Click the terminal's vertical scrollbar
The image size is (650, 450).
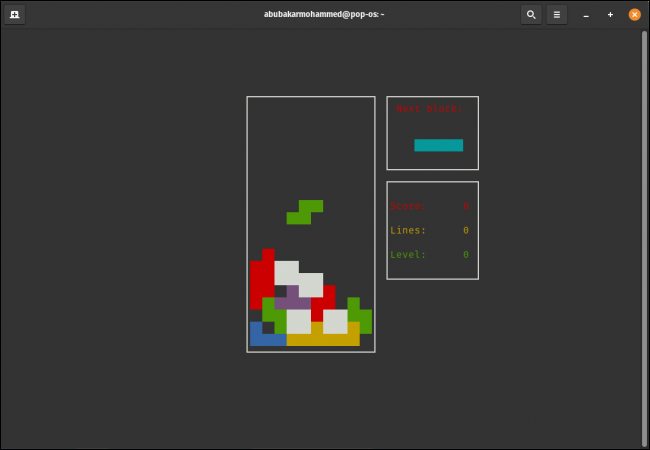click(x=643, y=238)
